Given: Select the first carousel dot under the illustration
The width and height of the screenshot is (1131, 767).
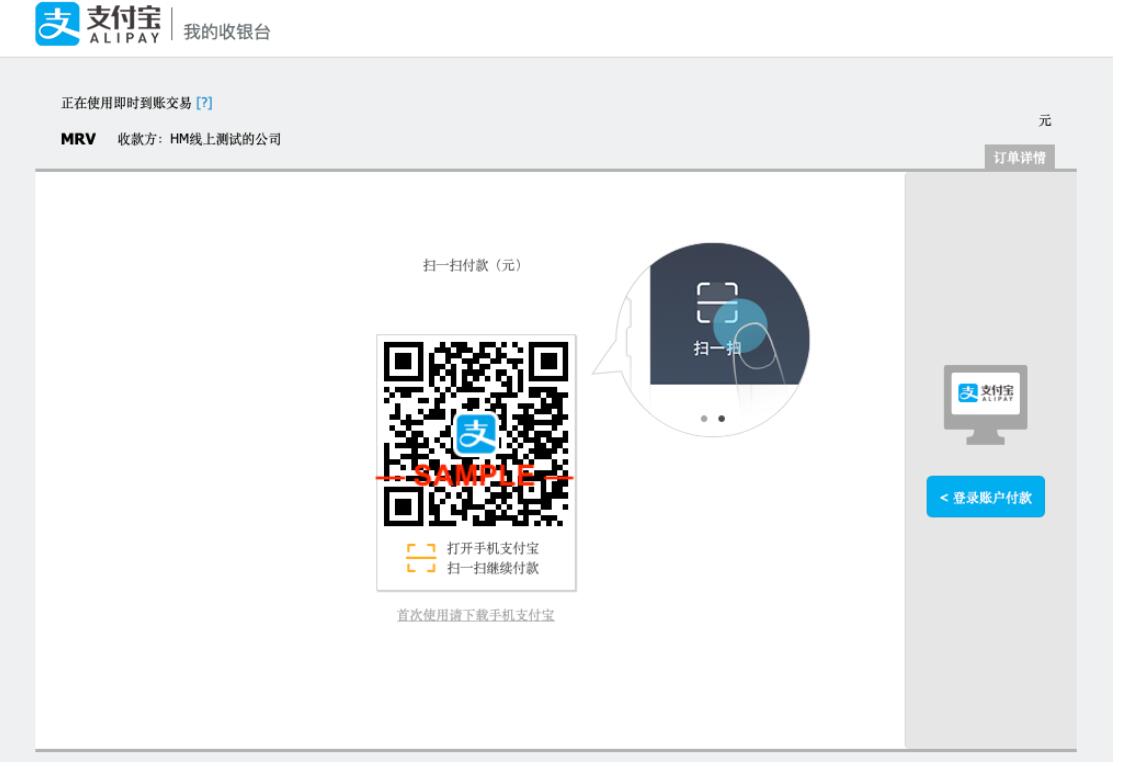Looking at the screenshot, I should click(704, 418).
